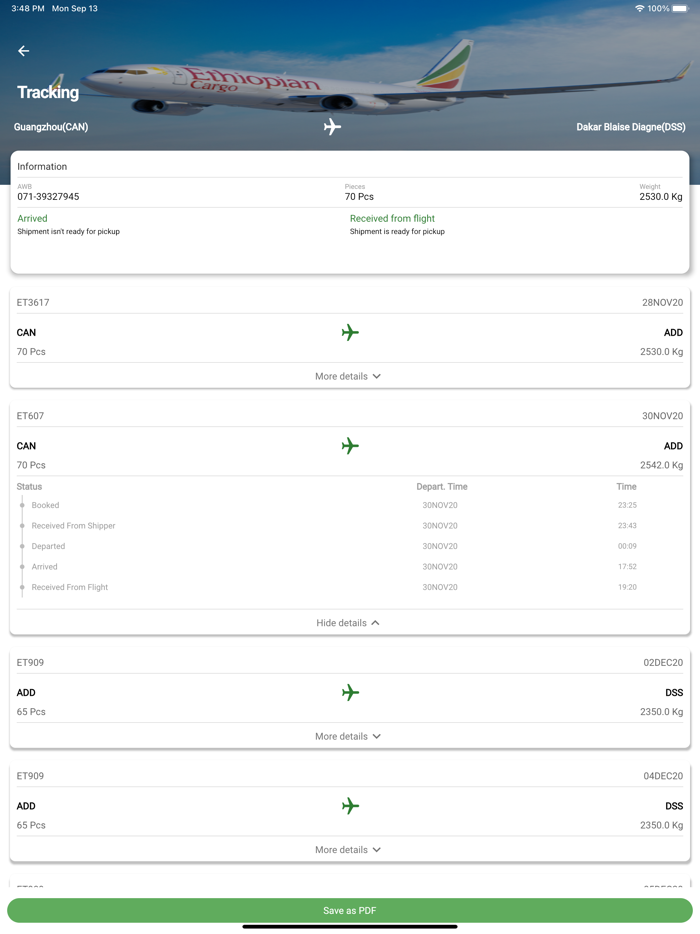Select the Arrived row in ET607 status list
Screen dimensions: 700x934
tap(350, 566)
